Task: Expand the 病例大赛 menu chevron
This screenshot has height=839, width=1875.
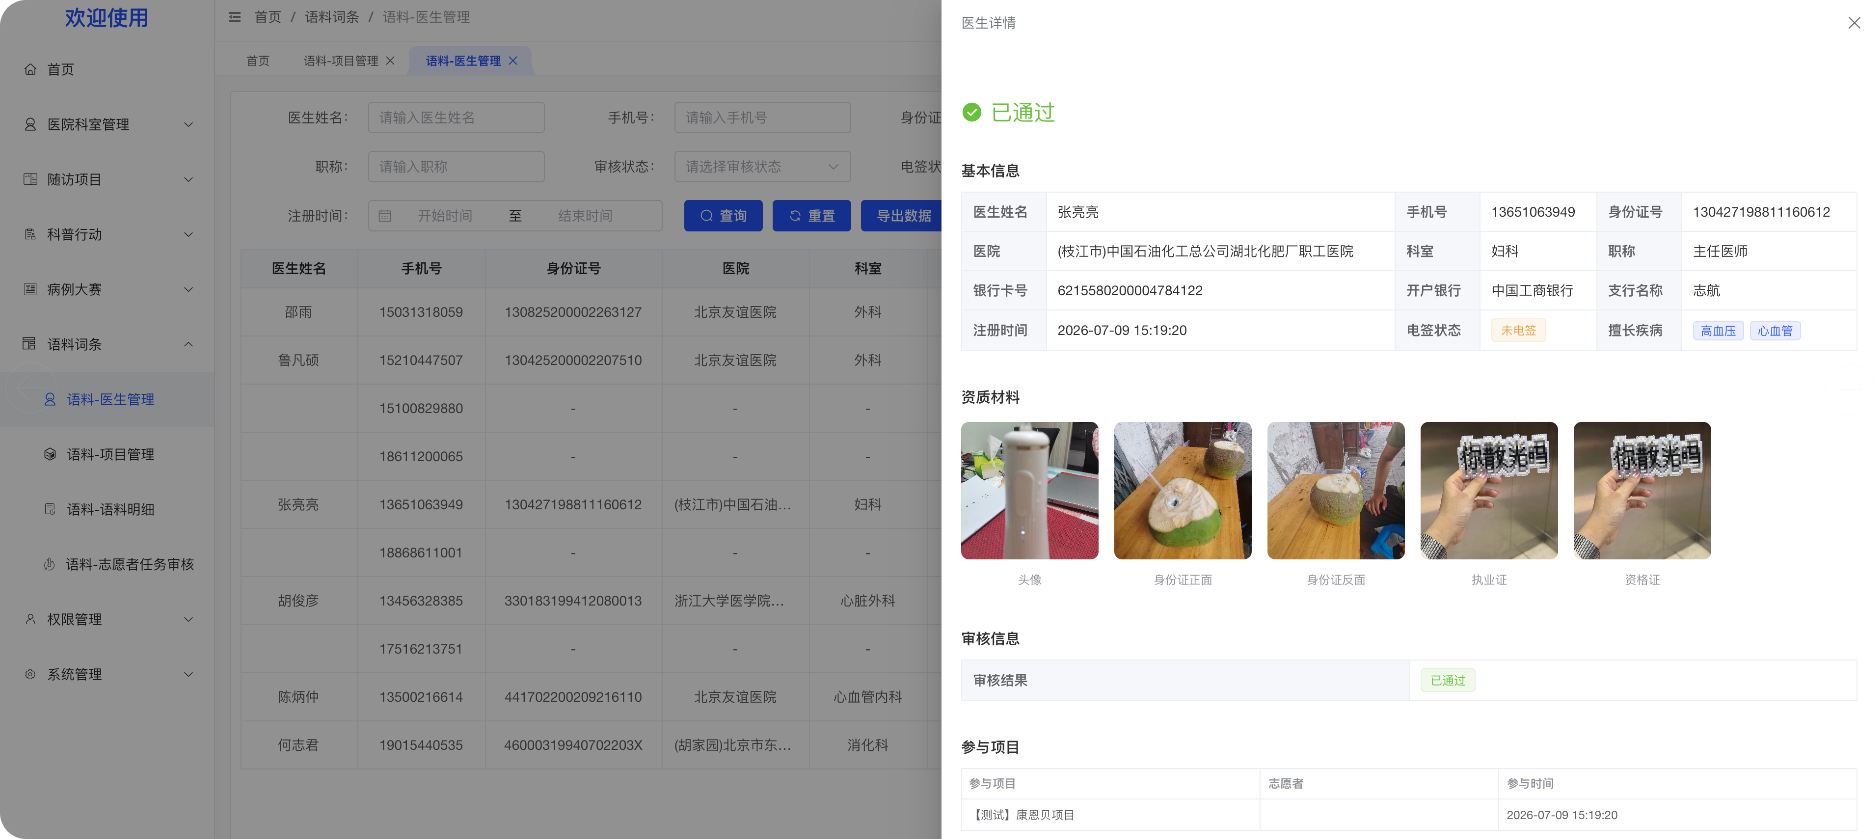Action: pos(188,289)
